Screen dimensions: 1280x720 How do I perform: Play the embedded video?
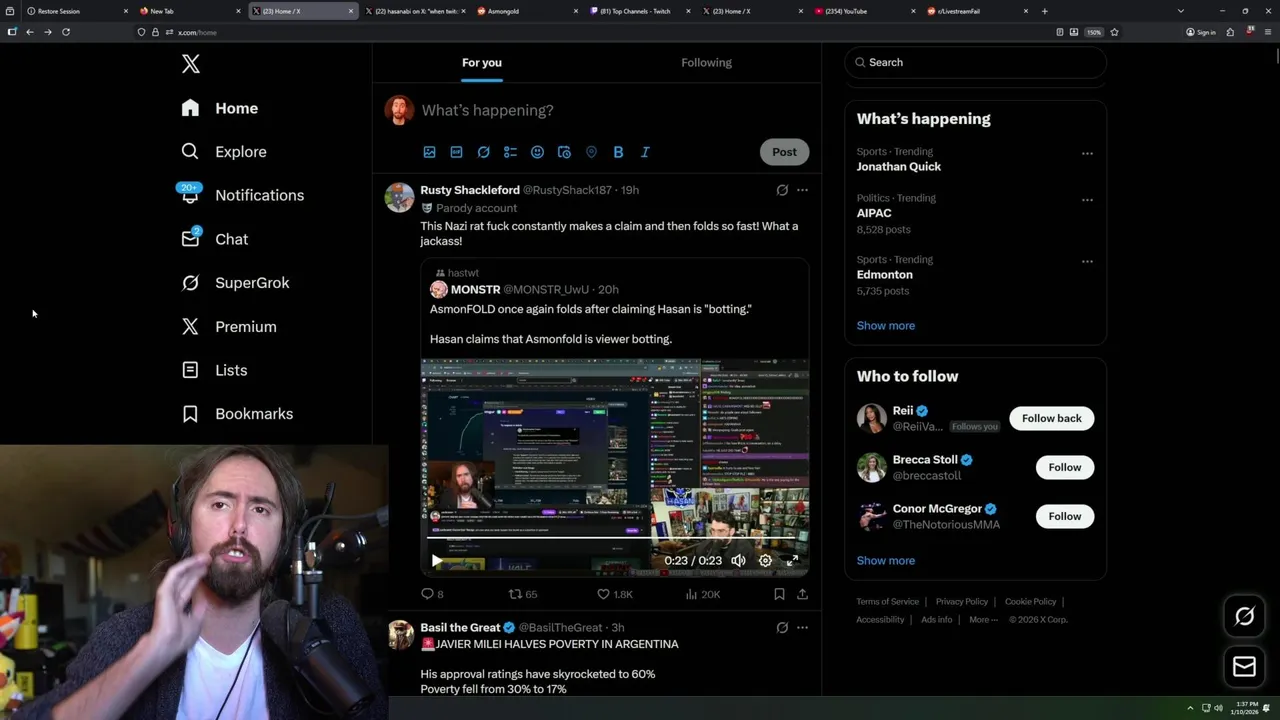coord(436,561)
